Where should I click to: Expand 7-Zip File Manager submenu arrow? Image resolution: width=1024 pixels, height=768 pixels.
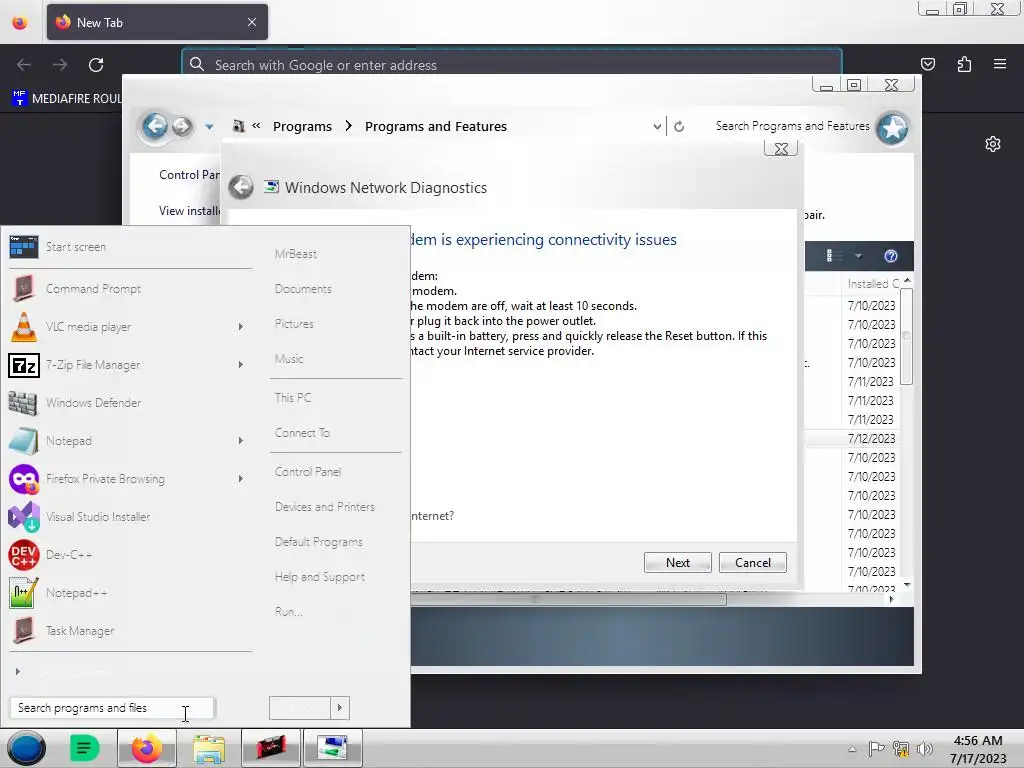tap(240, 364)
